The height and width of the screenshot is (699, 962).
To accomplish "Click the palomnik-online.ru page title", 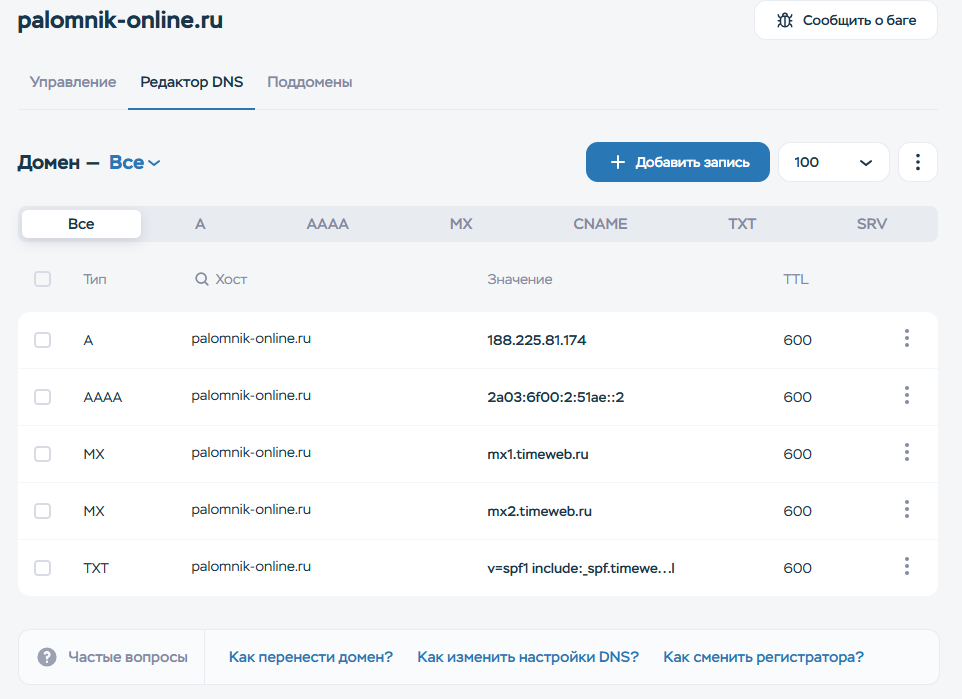I will [x=120, y=20].
